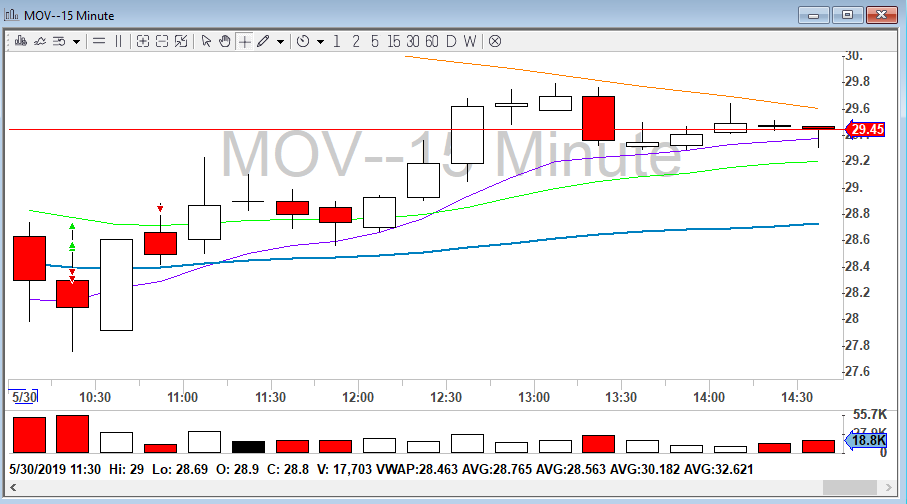Switch to weekly (W) interval
This screenshot has height=504, width=907.
click(470, 41)
